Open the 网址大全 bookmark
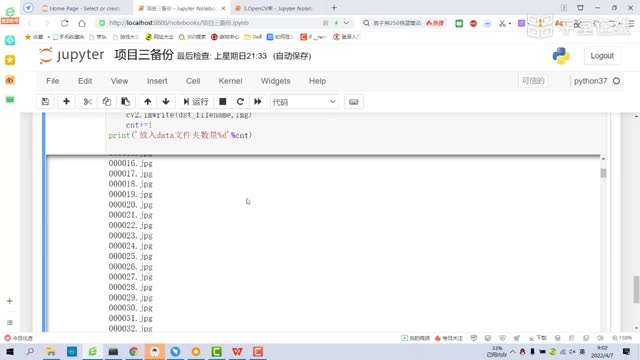Screen dimensions: 640x360 click(159, 37)
